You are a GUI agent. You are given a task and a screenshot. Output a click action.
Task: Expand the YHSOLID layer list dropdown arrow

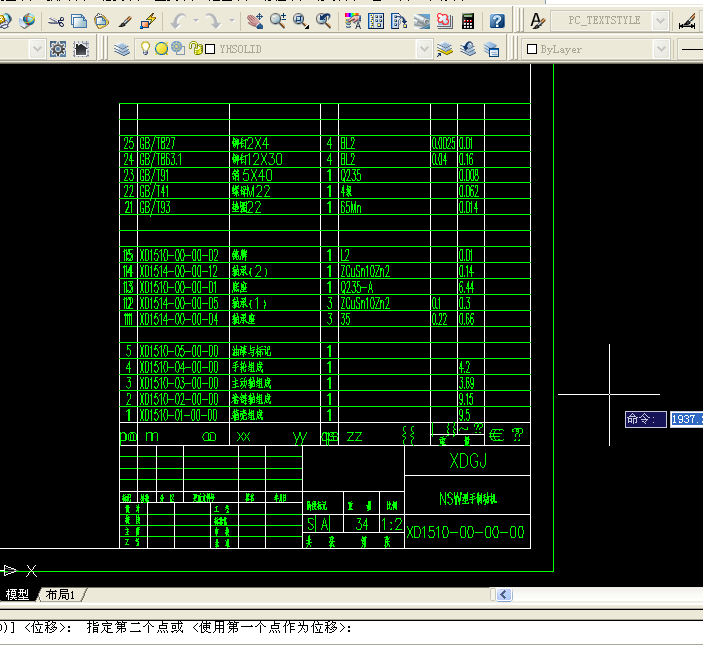click(x=424, y=49)
